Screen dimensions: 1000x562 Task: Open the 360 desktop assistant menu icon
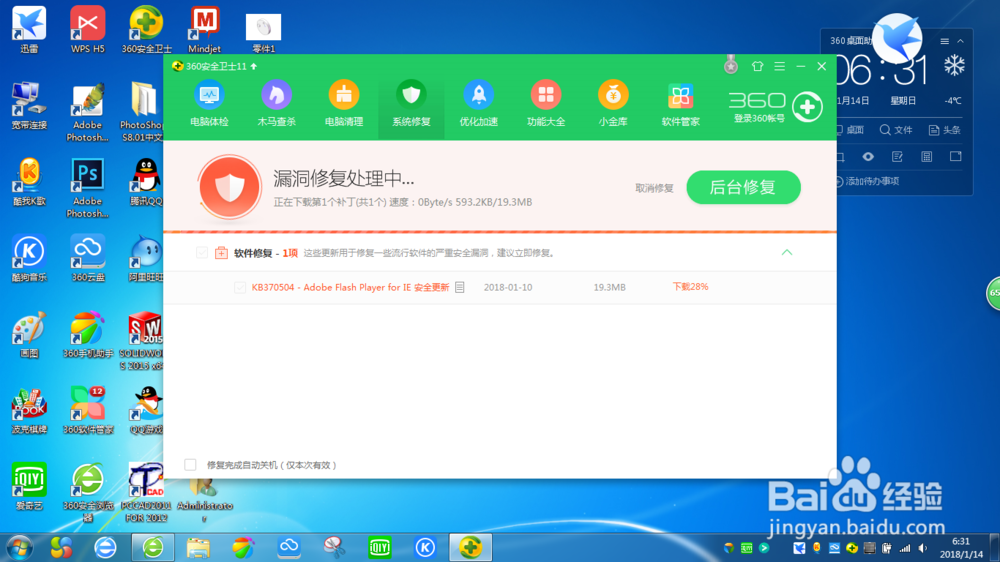[x=945, y=41]
